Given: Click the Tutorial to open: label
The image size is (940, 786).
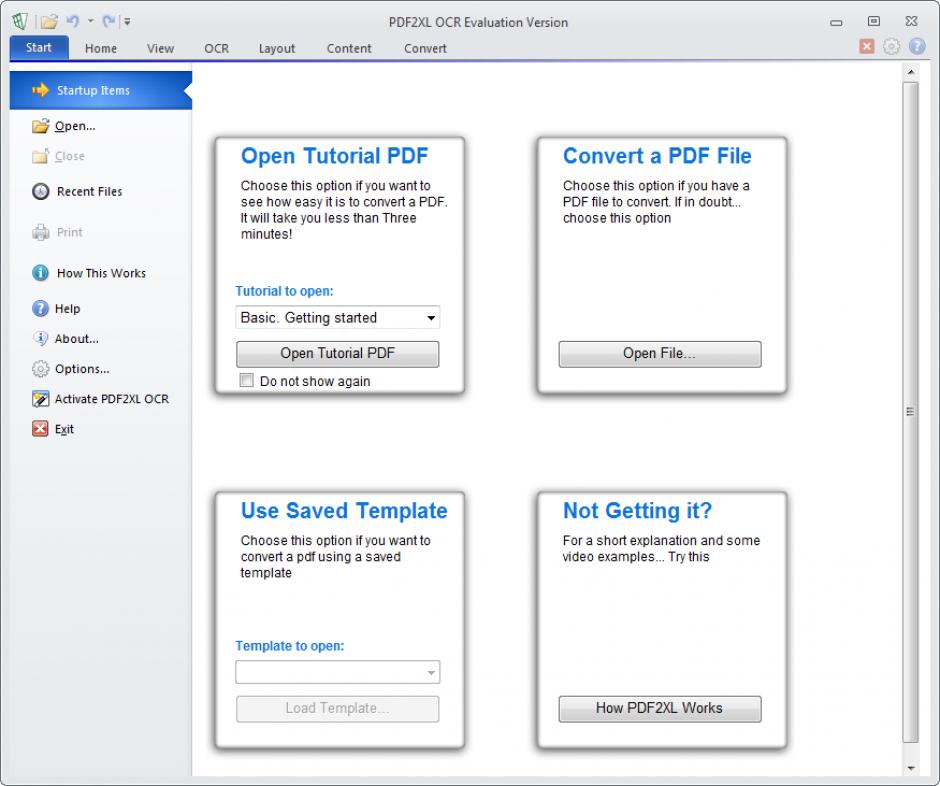Looking at the screenshot, I should coord(284,291).
